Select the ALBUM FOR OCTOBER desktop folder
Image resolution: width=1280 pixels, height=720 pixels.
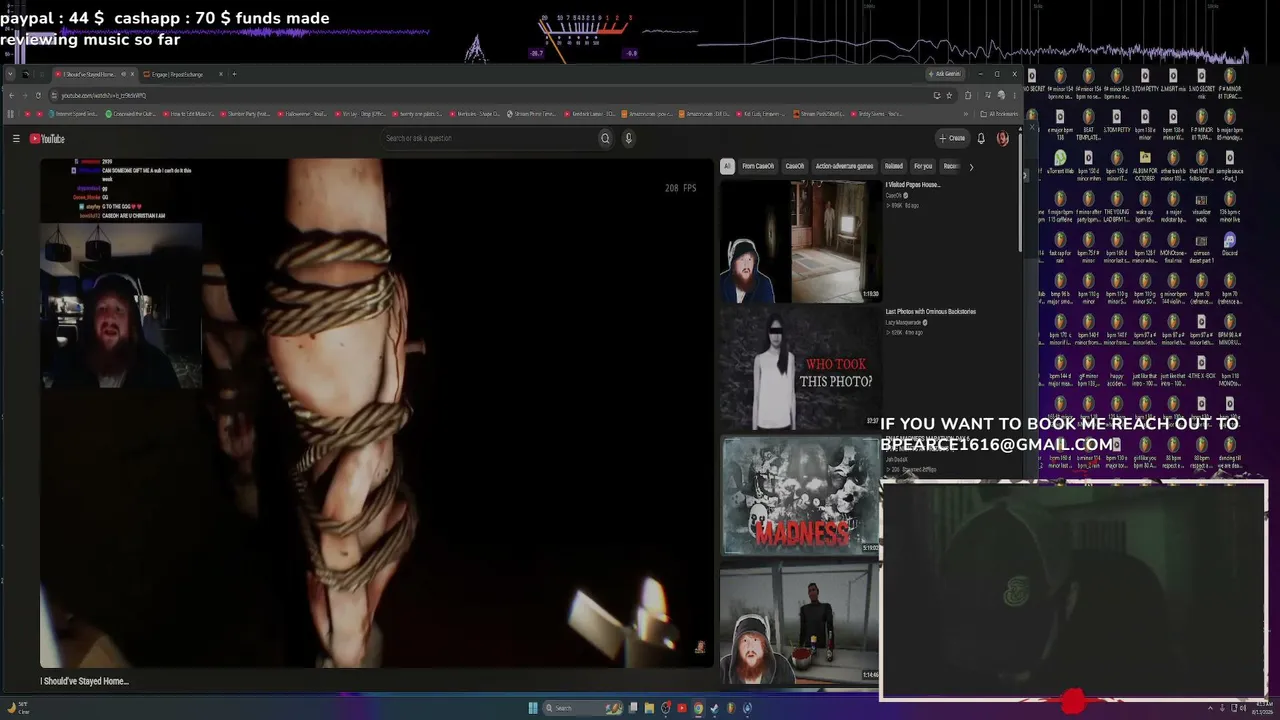coord(1145,163)
